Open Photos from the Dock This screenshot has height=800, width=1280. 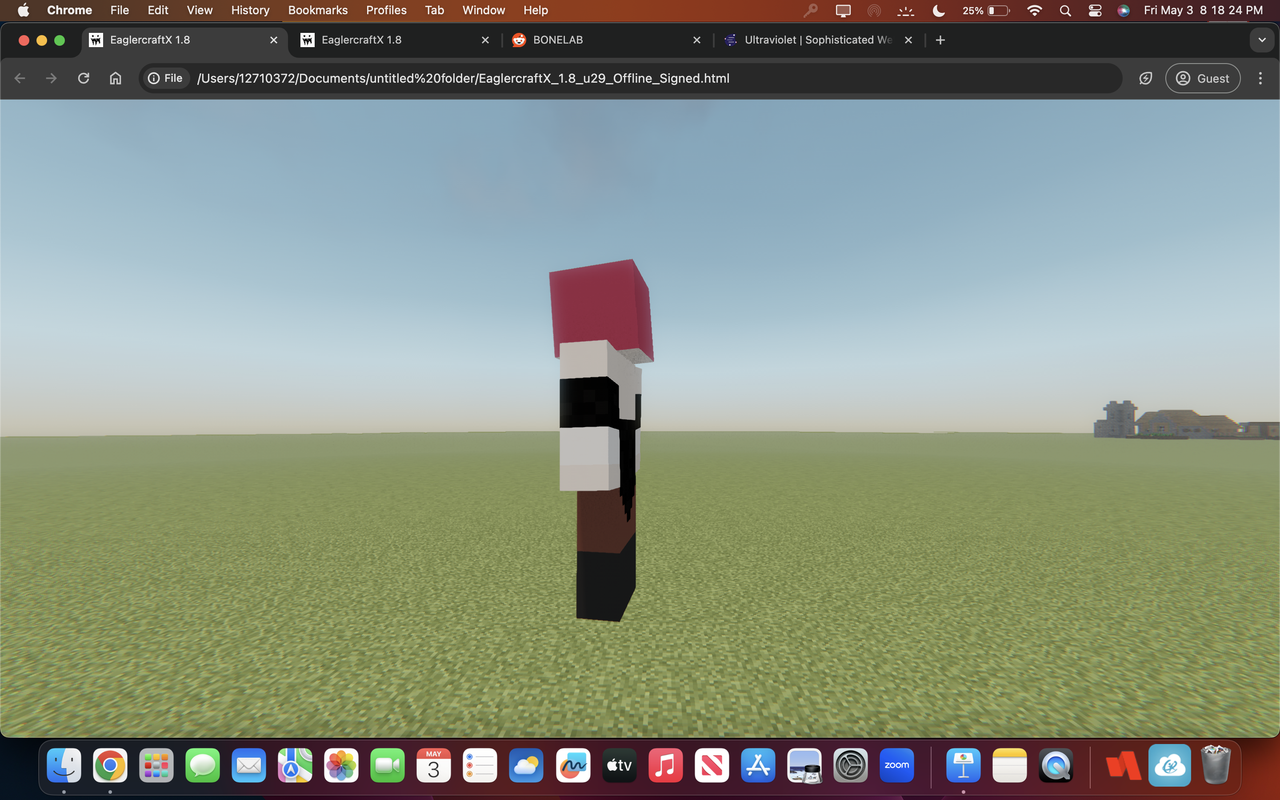[x=341, y=766]
